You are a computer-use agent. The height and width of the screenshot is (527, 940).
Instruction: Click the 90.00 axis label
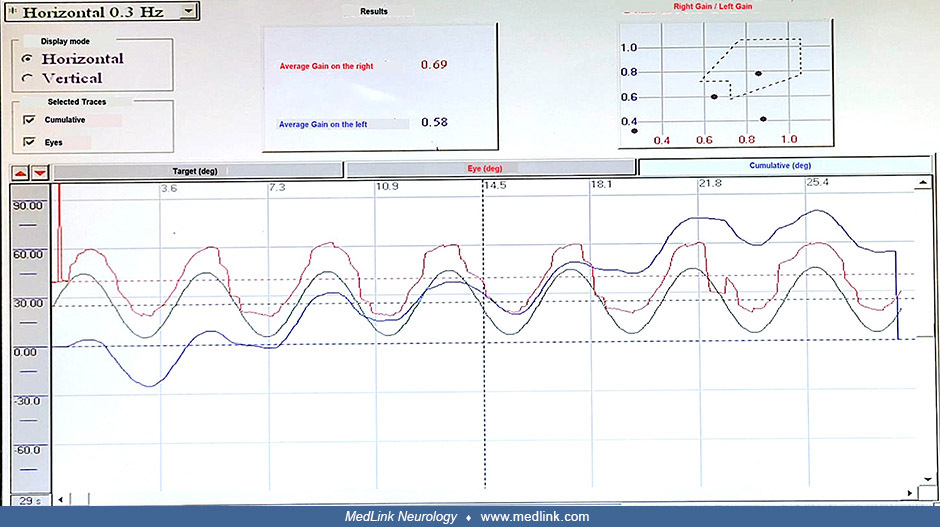tap(28, 206)
